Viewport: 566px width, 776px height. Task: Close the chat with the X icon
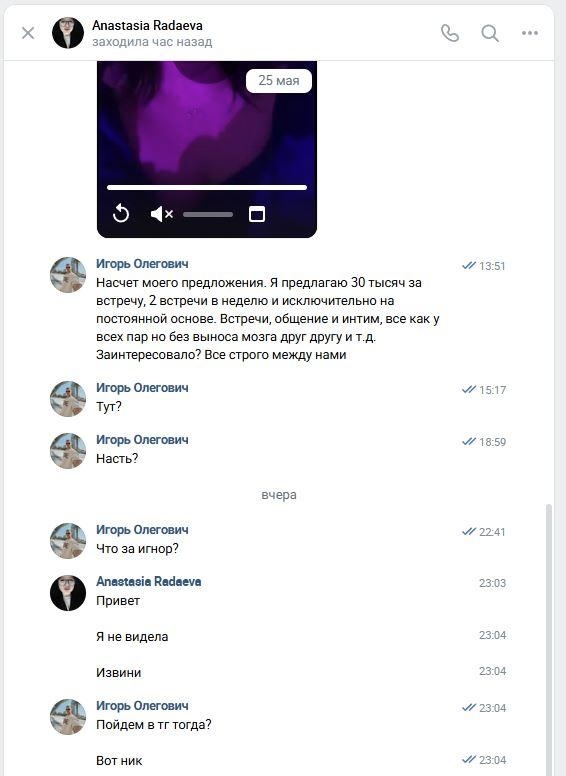[x=28, y=33]
